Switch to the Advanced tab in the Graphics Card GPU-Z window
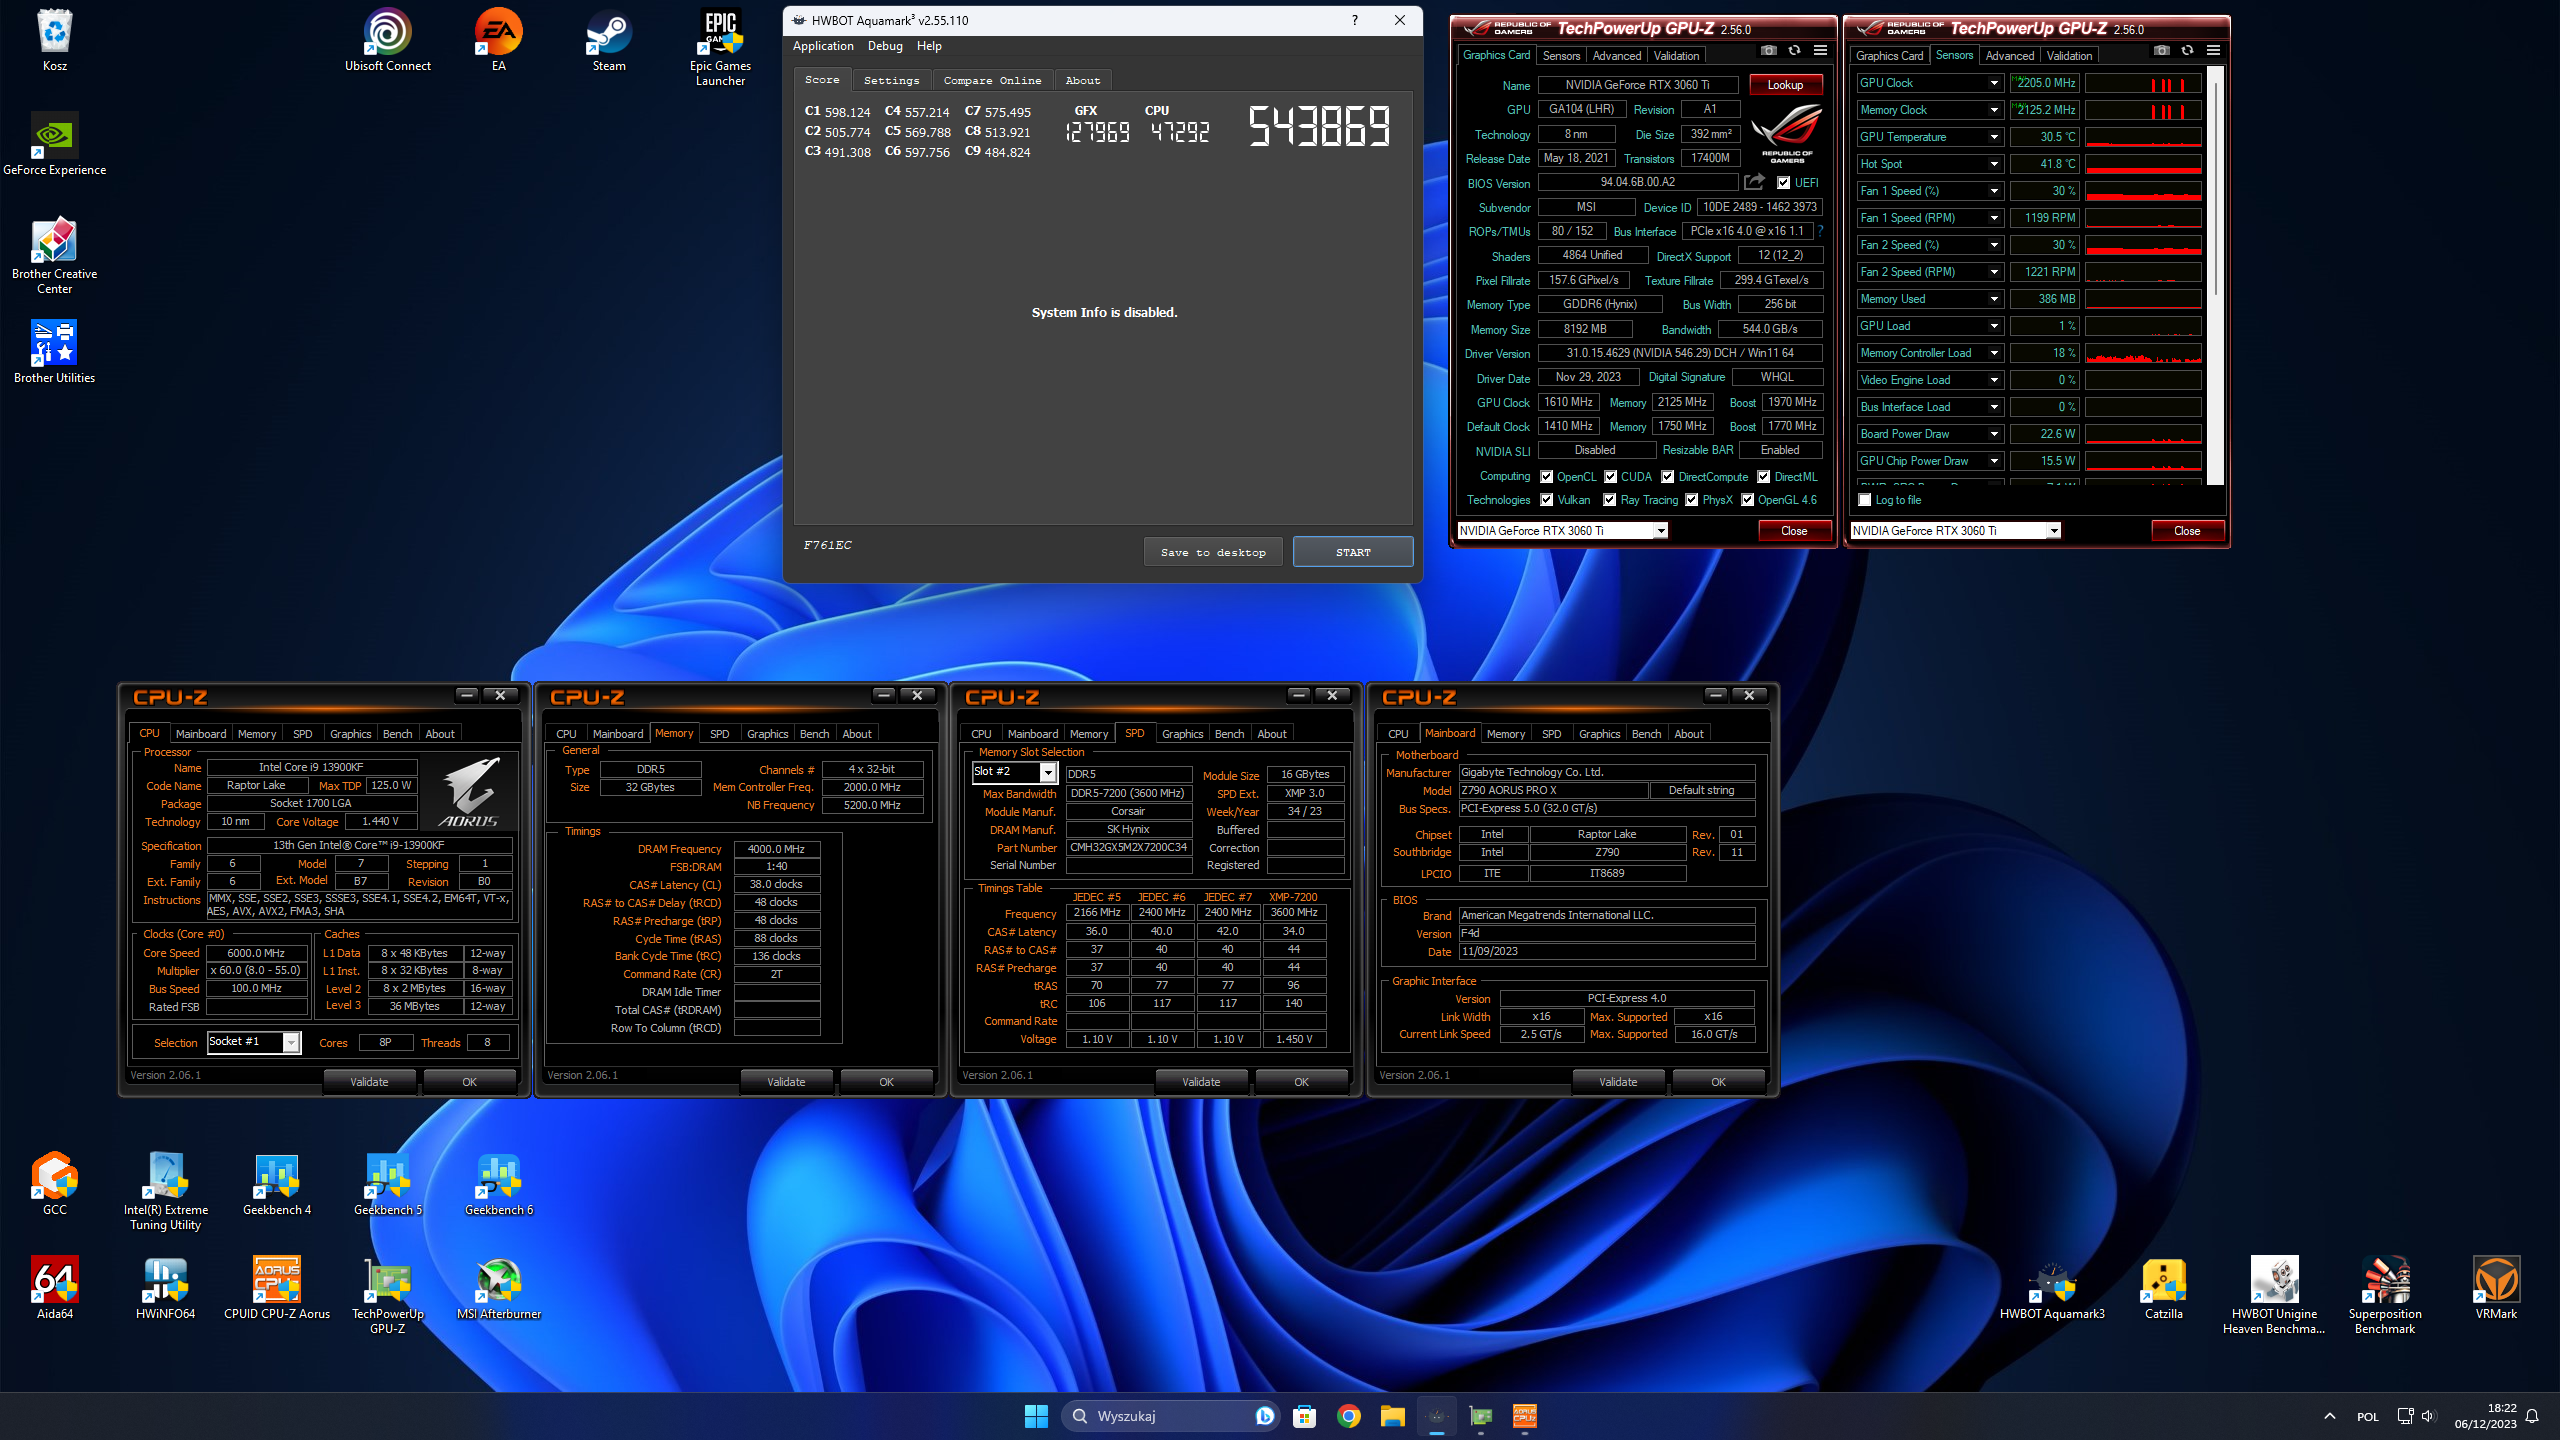 [1616, 56]
